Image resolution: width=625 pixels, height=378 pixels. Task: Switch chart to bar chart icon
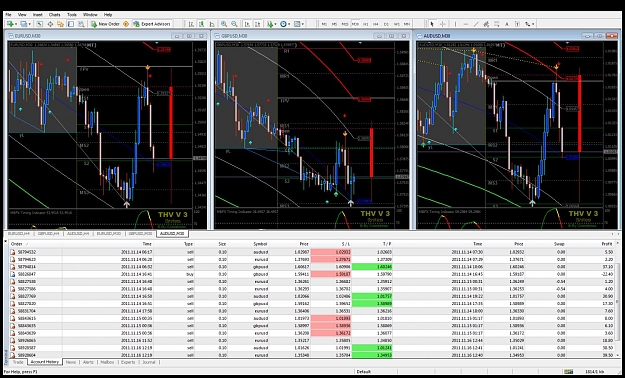[x=191, y=24]
